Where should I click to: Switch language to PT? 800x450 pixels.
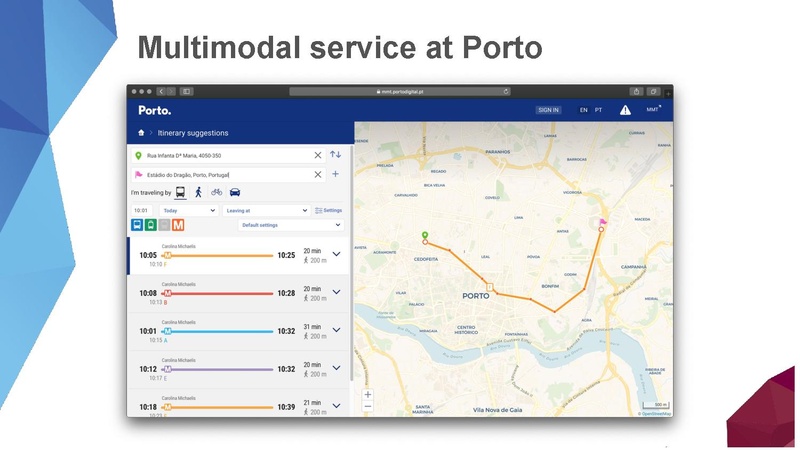coord(598,110)
